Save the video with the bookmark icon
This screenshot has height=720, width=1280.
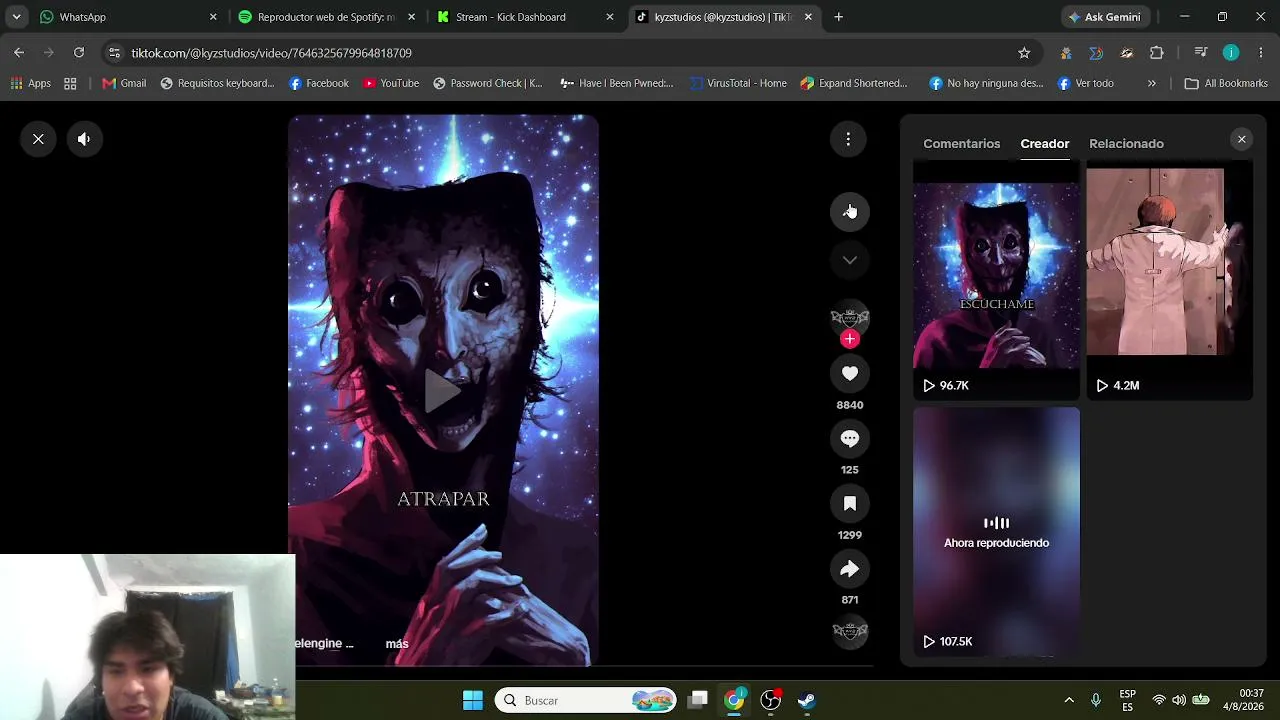coord(850,504)
